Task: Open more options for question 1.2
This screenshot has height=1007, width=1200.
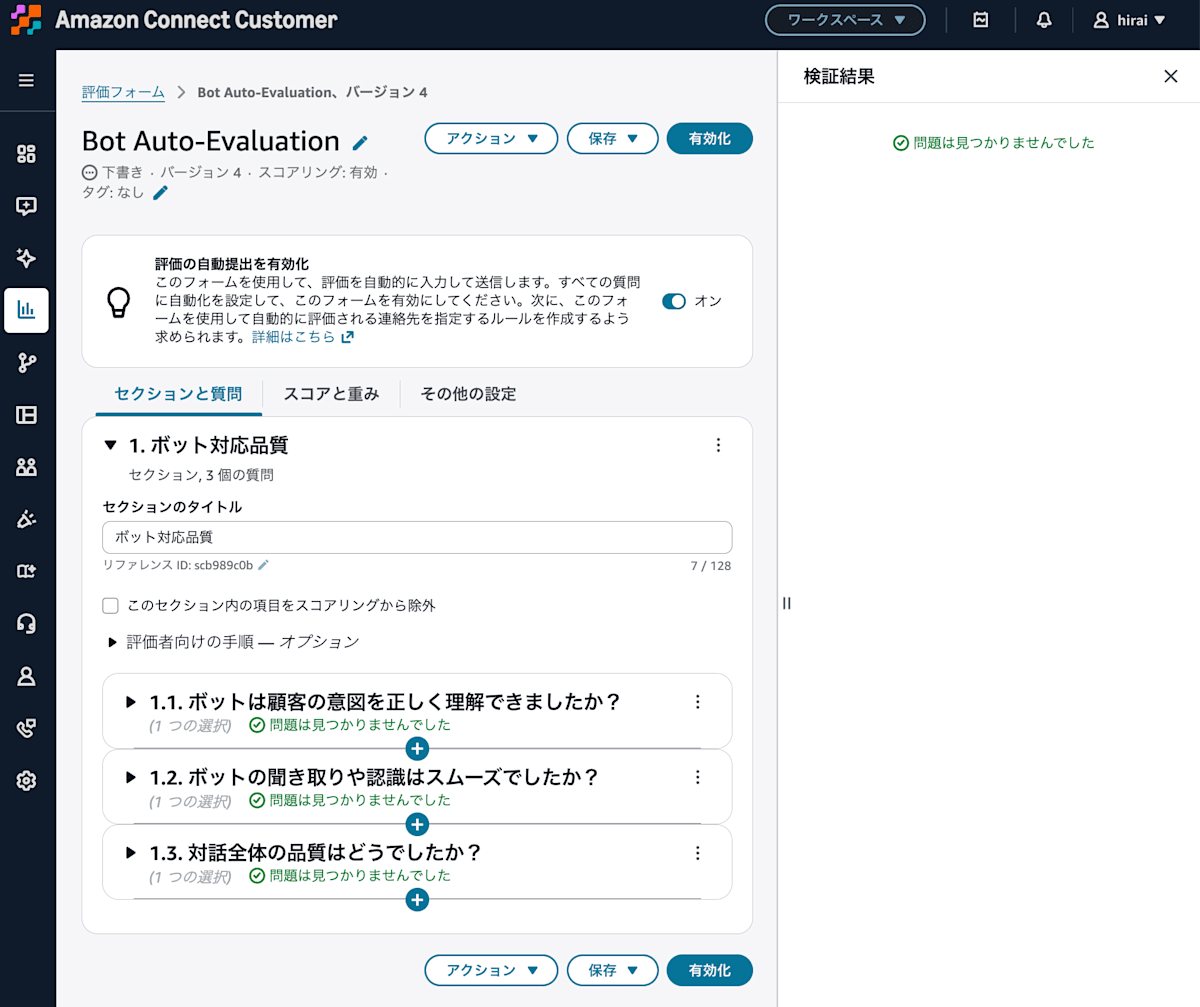Action: click(x=698, y=777)
